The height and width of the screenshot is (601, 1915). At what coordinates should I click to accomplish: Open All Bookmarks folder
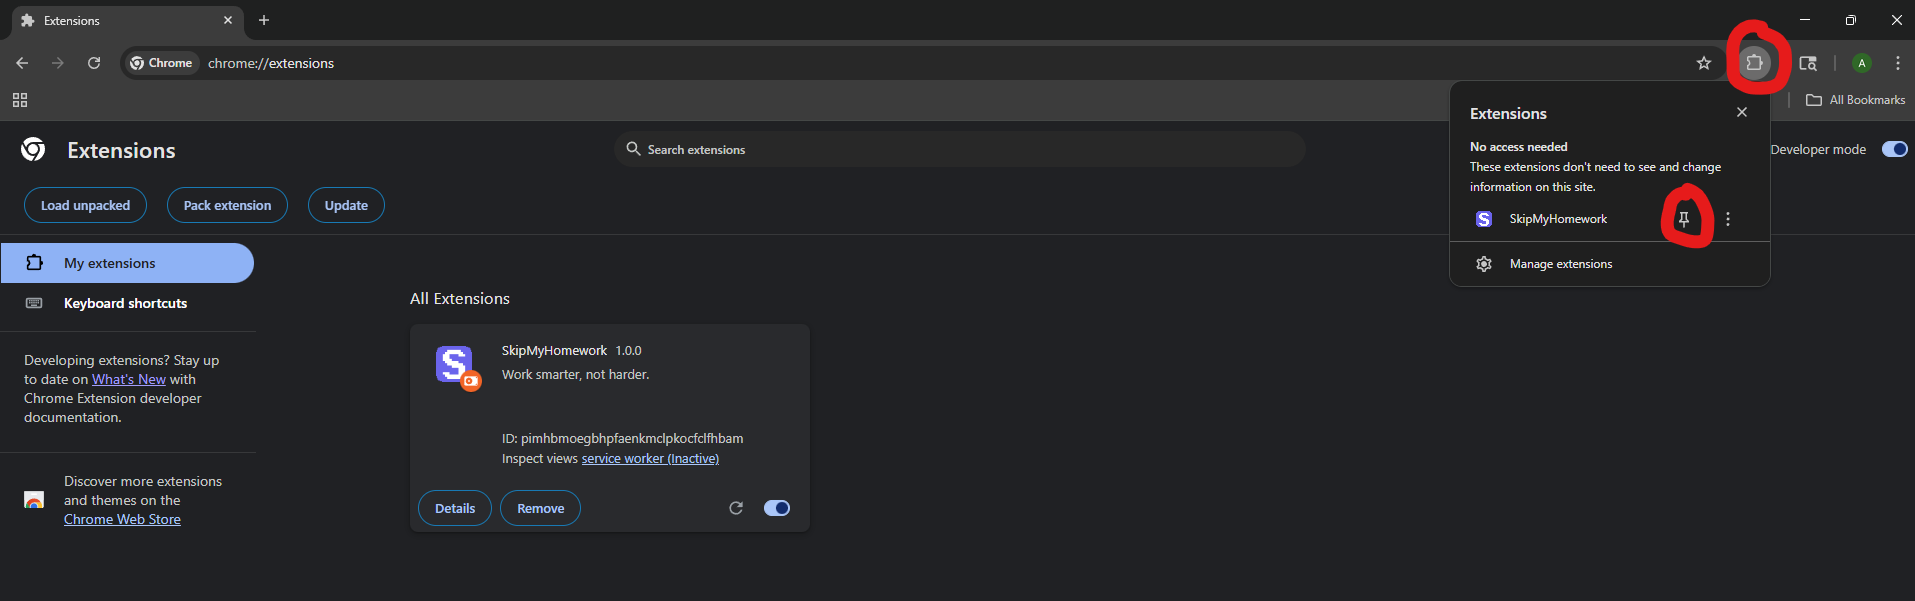[x=1856, y=100]
